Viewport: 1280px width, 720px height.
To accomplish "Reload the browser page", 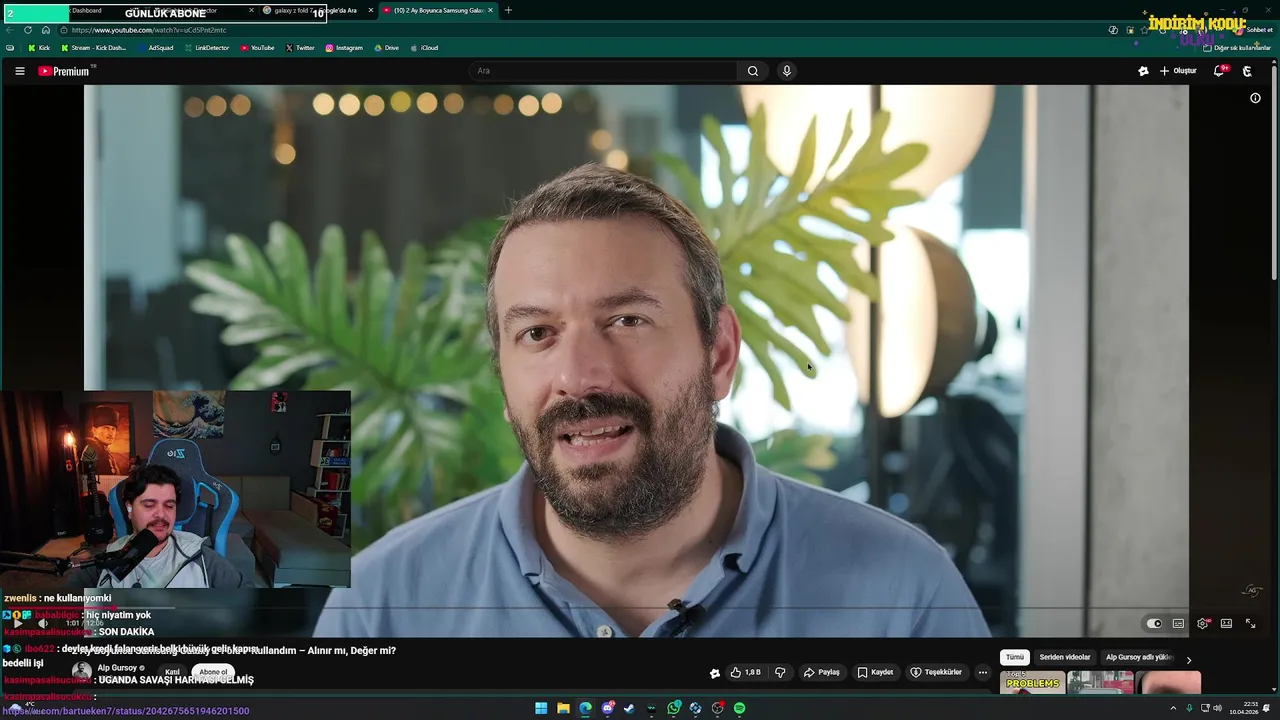I will [28, 30].
